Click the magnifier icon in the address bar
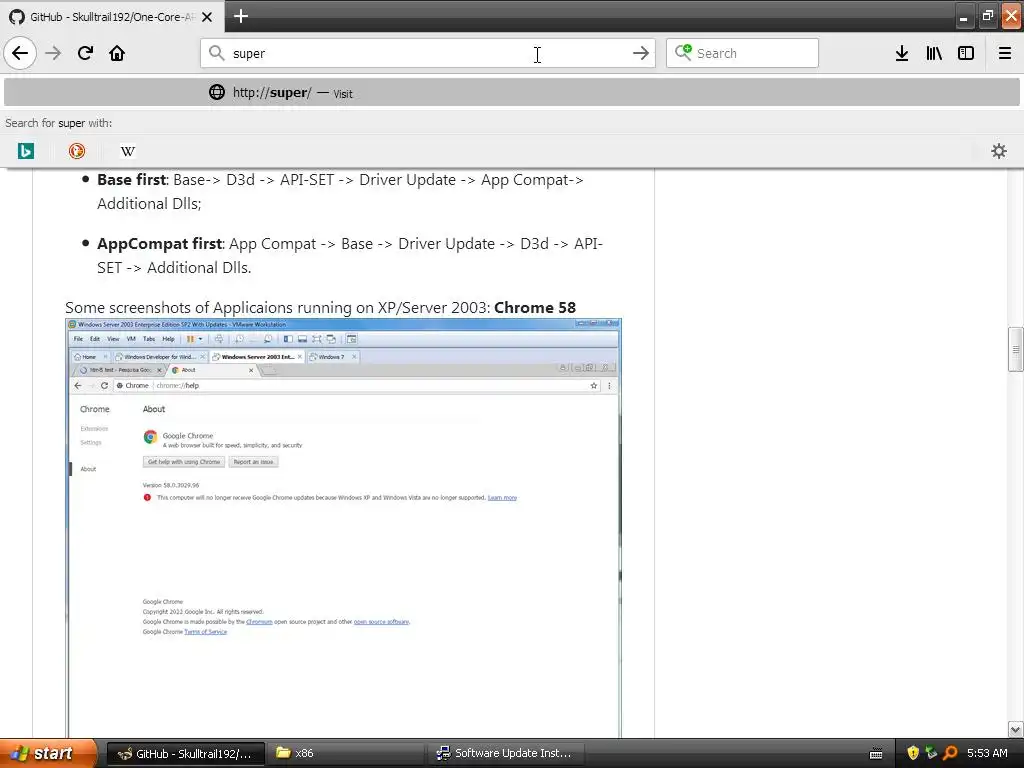1024x768 pixels. [x=216, y=53]
